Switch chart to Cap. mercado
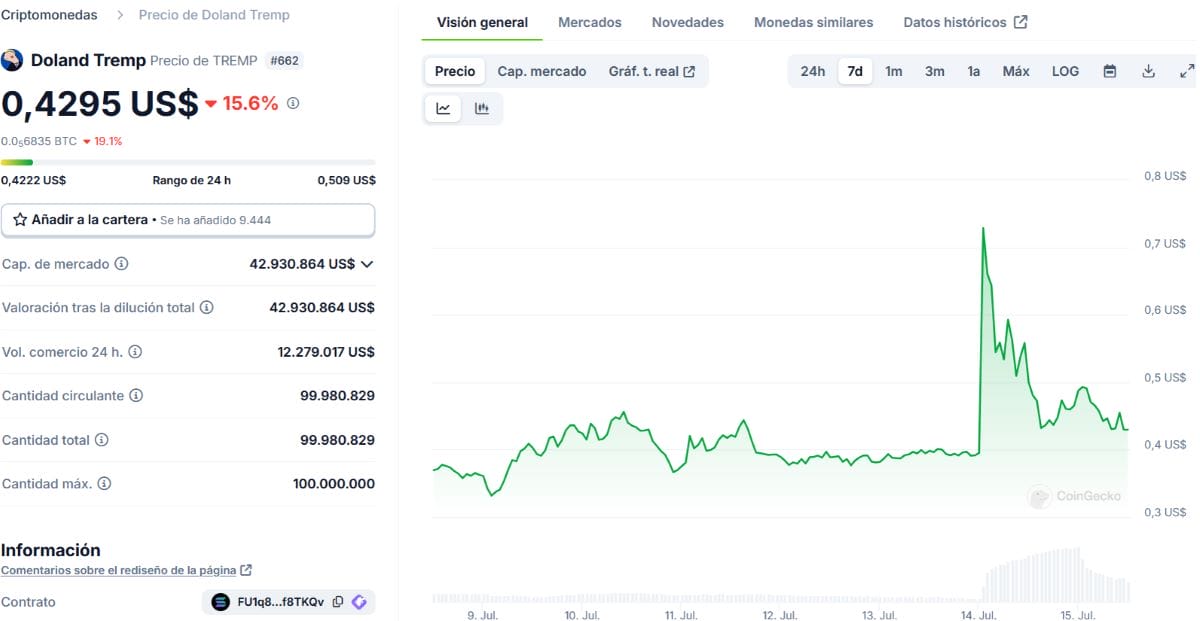1200x621 pixels. point(542,71)
